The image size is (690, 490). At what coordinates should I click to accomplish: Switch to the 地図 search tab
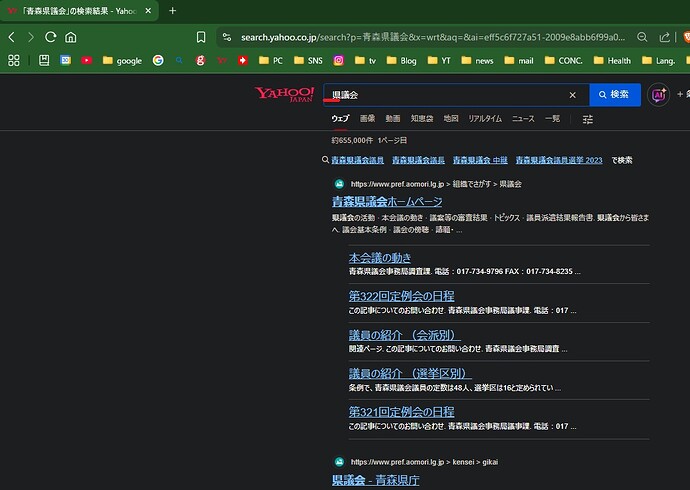pyautogui.click(x=451, y=118)
